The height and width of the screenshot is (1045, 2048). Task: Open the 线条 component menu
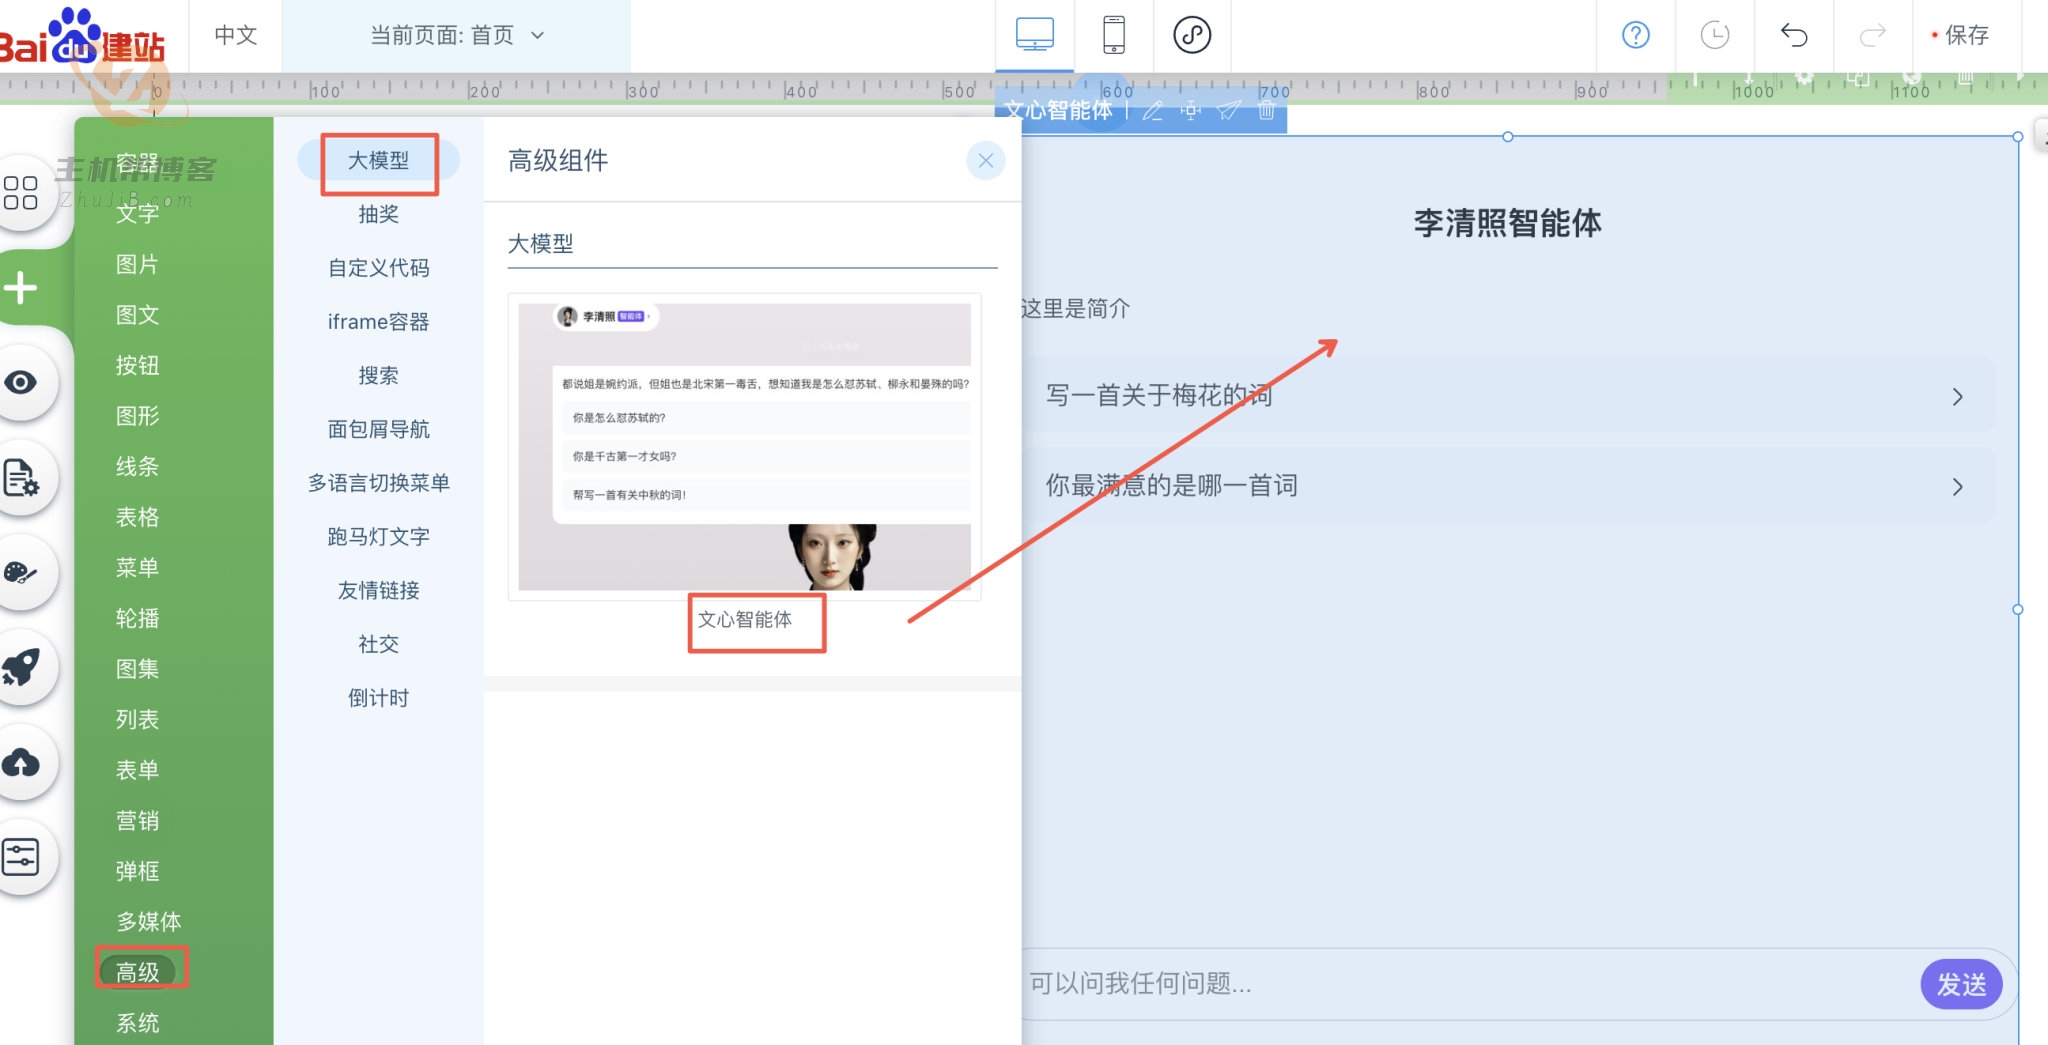[x=137, y=466]
